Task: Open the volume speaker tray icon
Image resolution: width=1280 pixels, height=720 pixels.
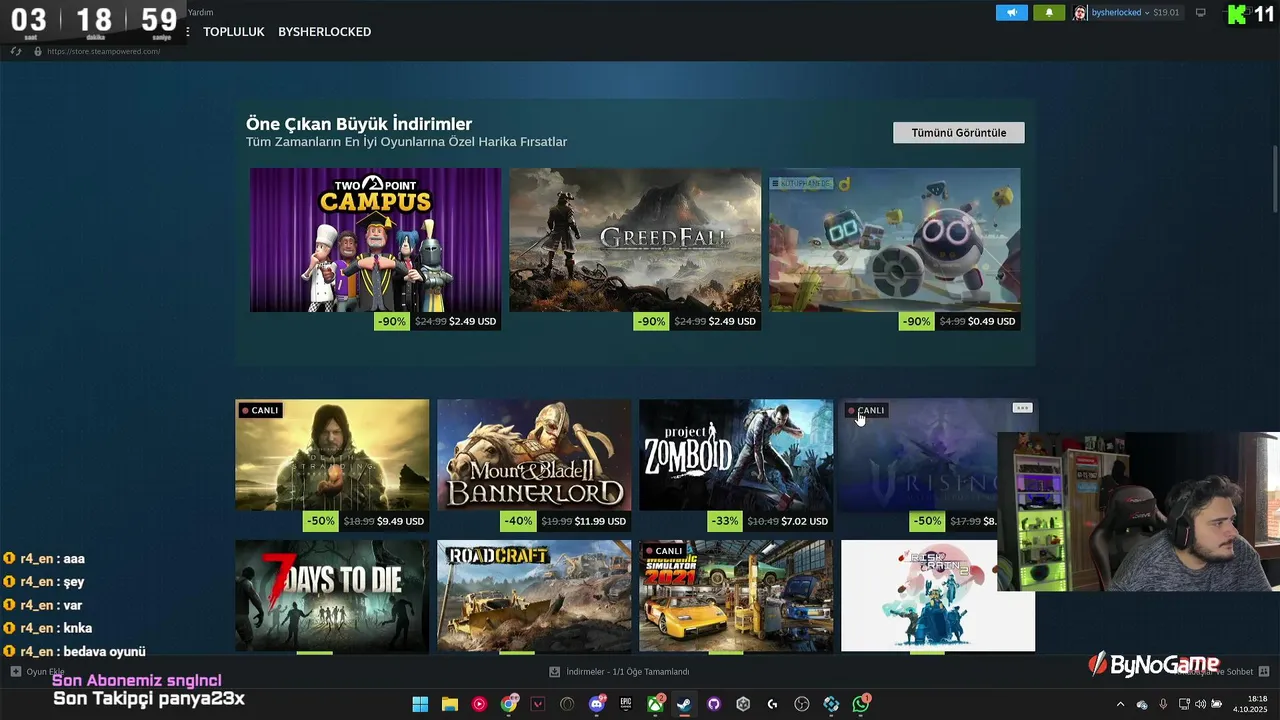Action: [1200, 704]
